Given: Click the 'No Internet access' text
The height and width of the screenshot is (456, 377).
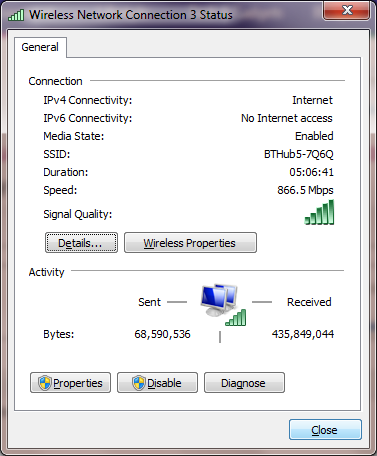Looking at the screenshot, I should pos(287,118).
